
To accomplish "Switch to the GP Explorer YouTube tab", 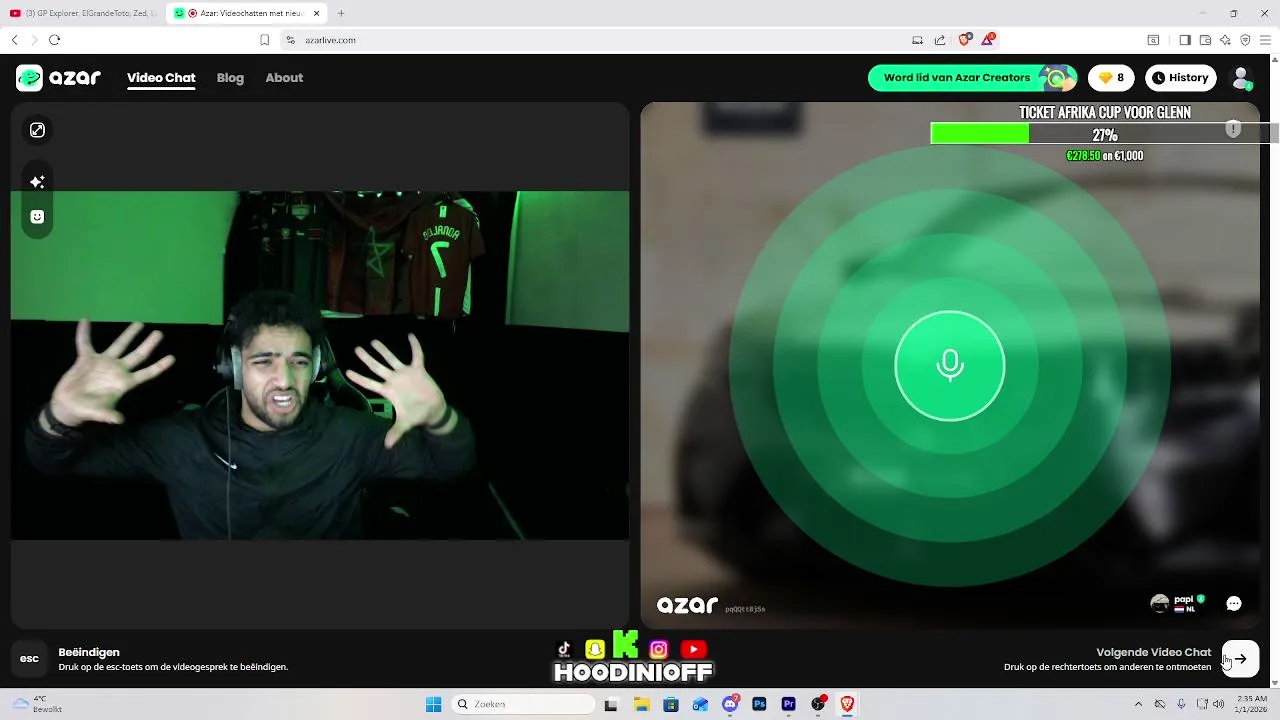I will [82, 13].
